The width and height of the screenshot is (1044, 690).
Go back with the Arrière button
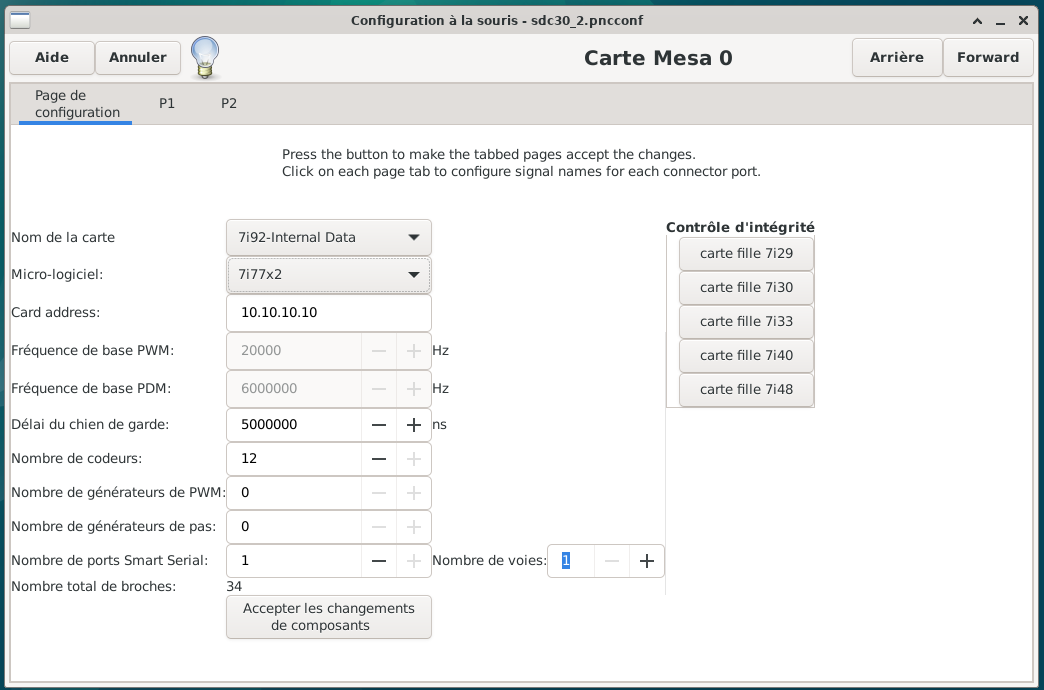pos(897,58)
